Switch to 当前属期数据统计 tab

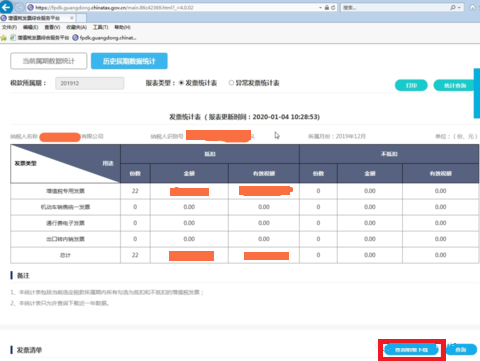49,61
